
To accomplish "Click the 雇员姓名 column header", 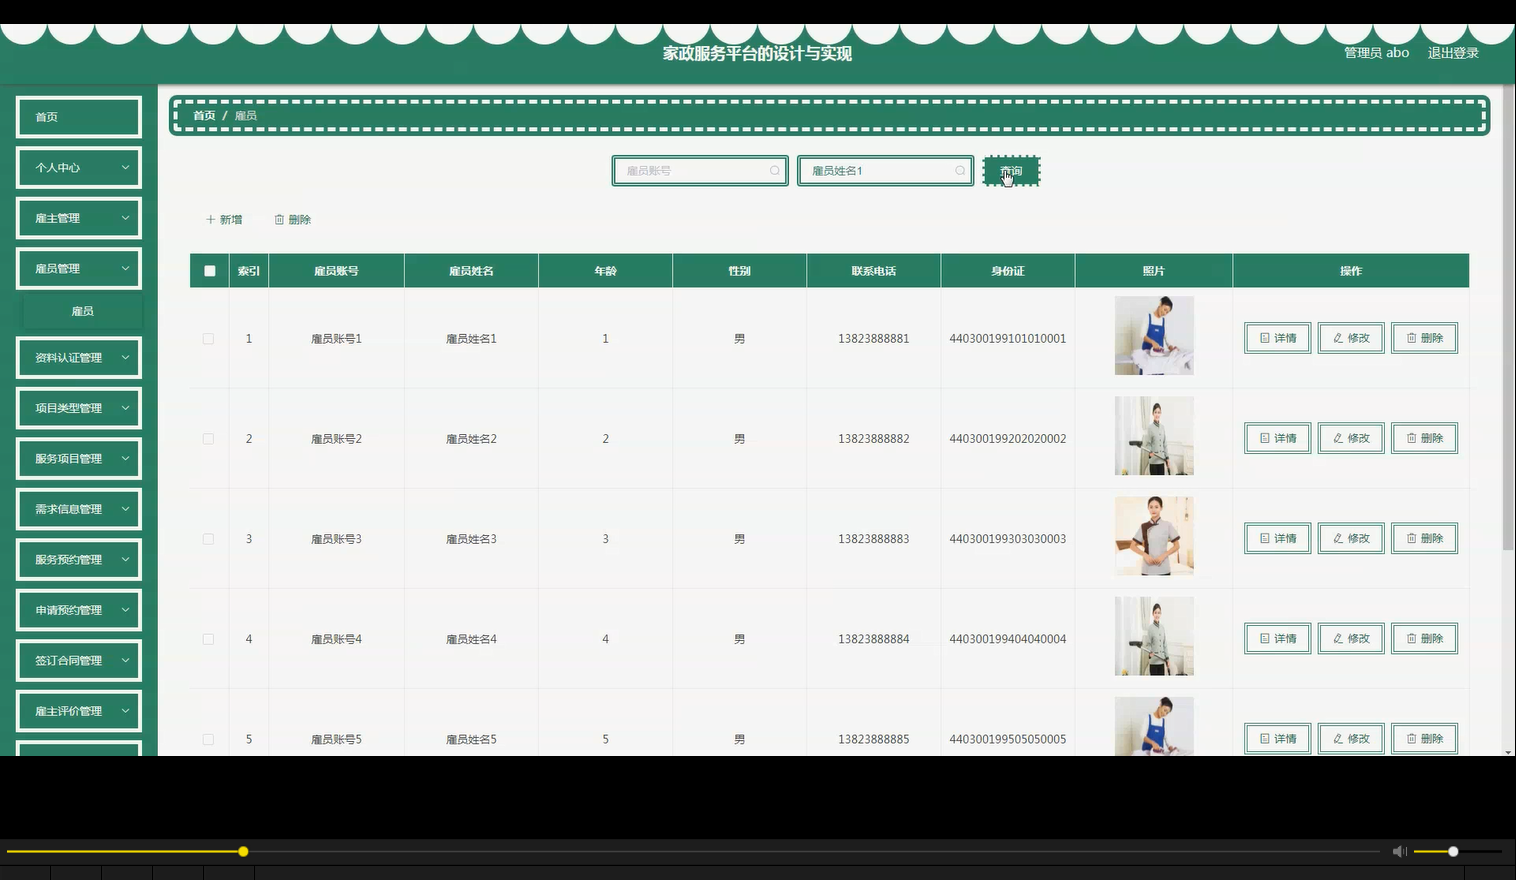I will [x=471, y=271].
